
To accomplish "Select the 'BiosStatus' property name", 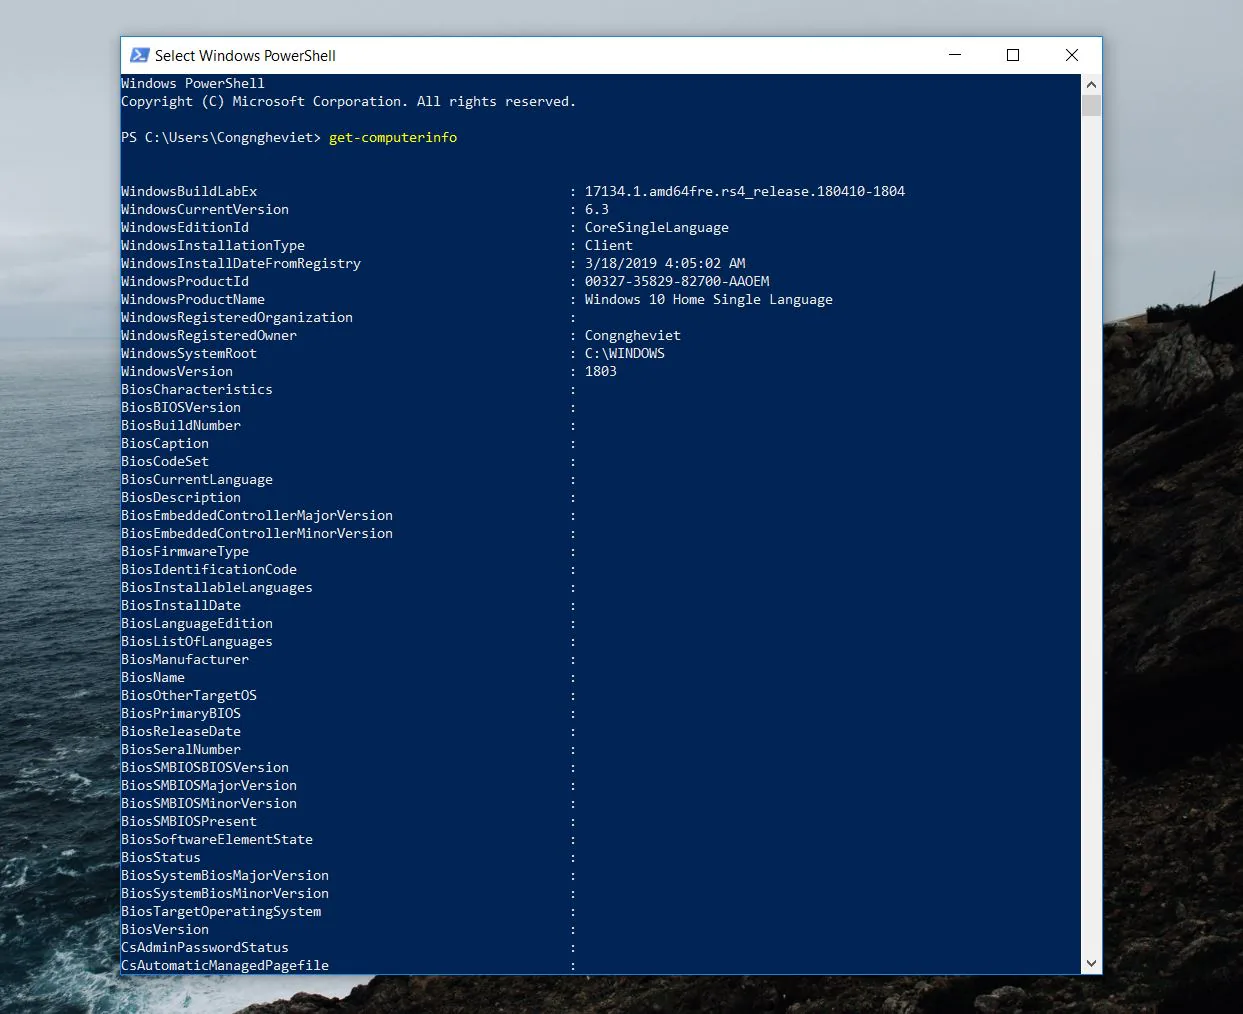I will click(161, 858).
